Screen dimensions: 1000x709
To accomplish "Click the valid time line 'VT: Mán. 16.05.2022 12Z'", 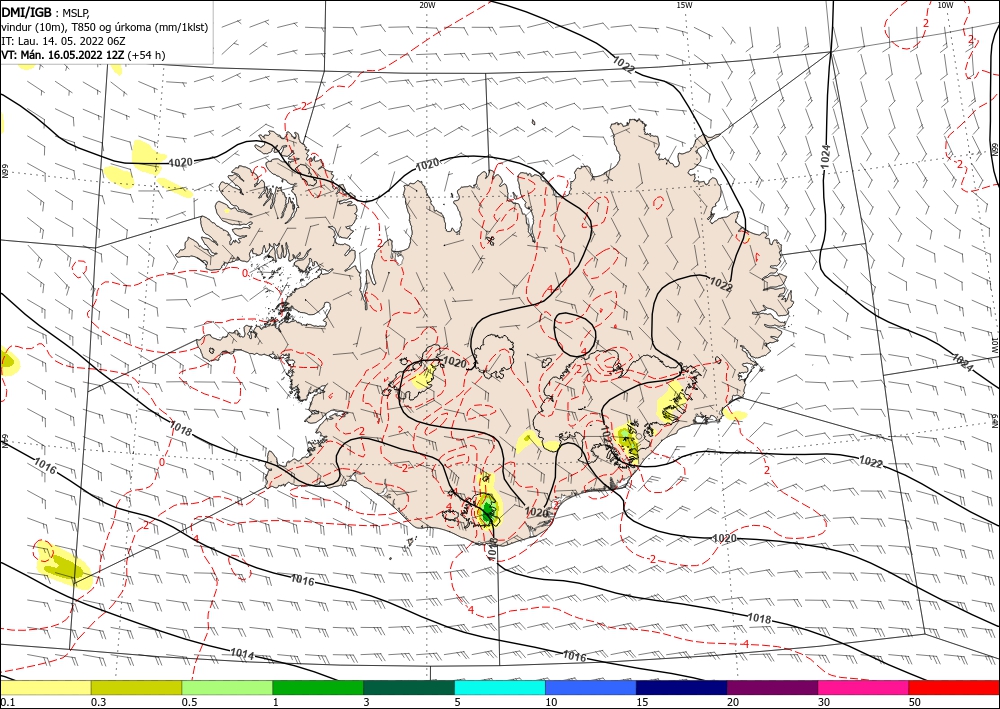I will [62, 55].
